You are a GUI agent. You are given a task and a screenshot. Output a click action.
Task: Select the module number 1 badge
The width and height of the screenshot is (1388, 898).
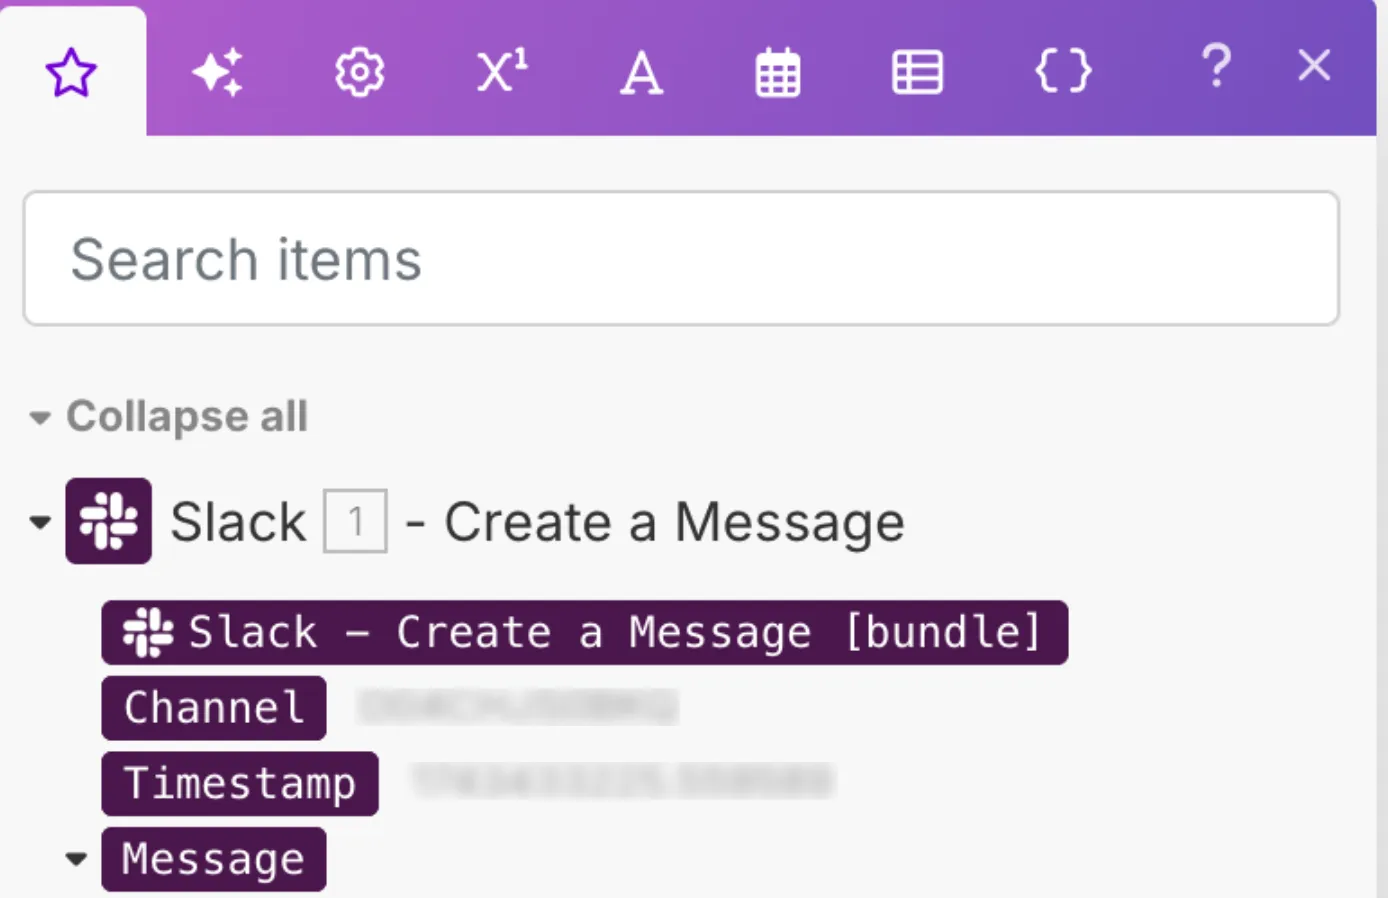click(x=355, y=521)
